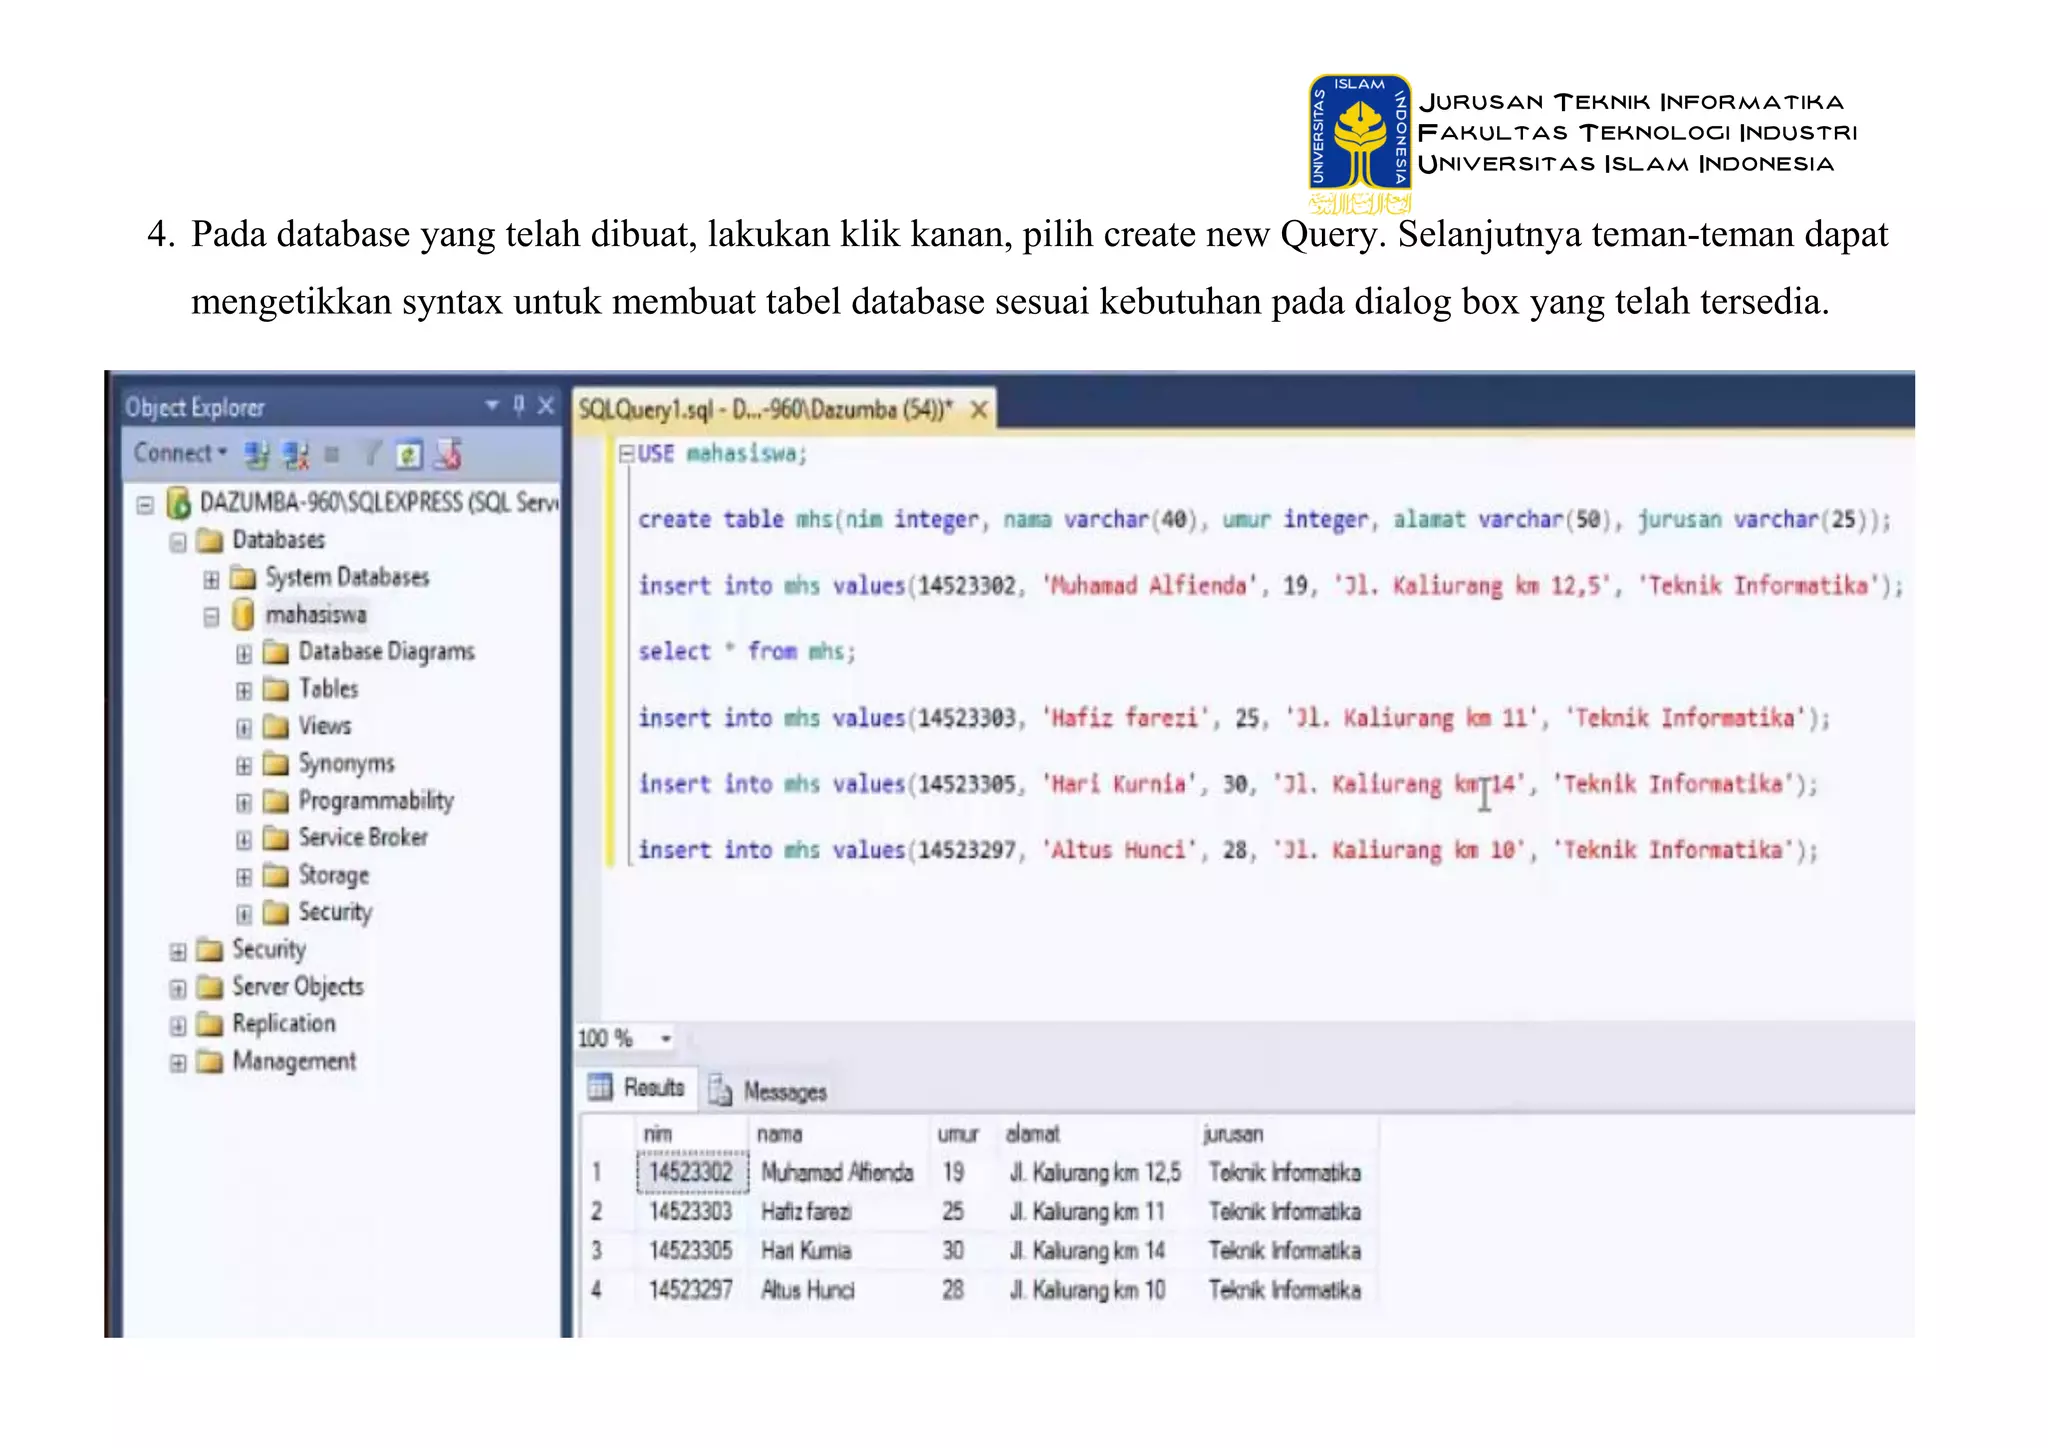2048x1448 pixels.
Task: Select the Altus Hunci cell
Action: click(x=838, y=1290)
